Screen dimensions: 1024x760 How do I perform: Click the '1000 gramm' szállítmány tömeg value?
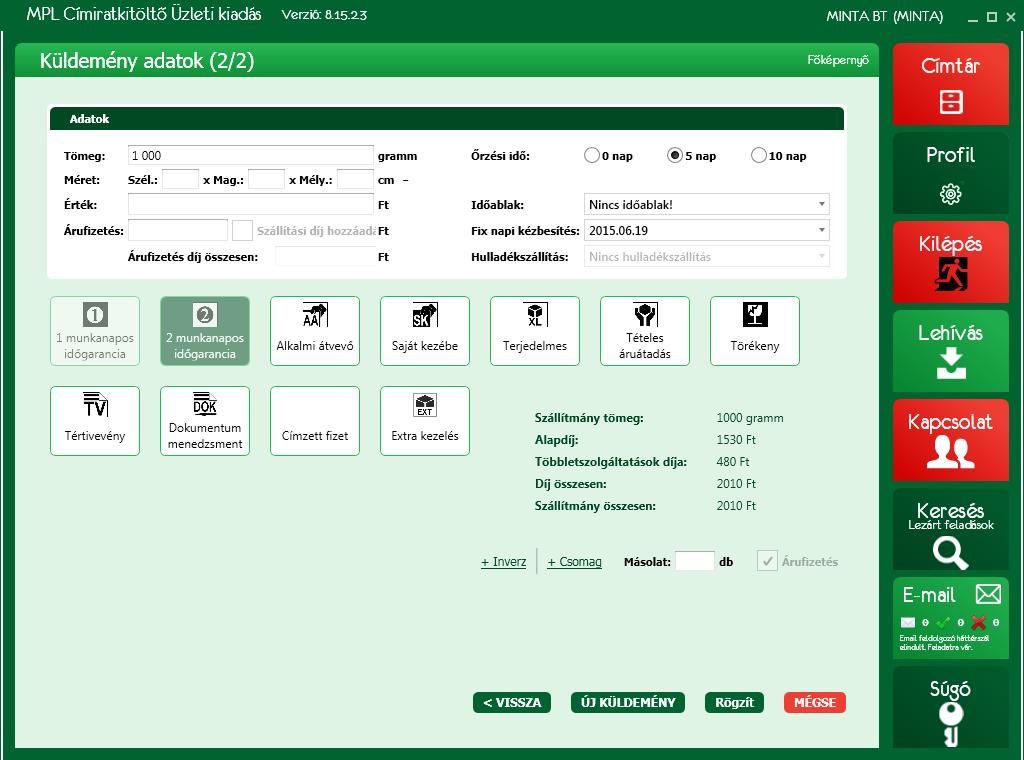tap(750, 418)
